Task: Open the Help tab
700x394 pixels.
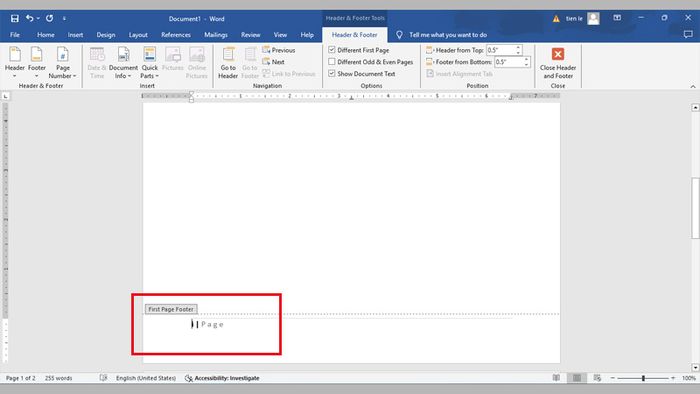Action: (x=307, y=35)
